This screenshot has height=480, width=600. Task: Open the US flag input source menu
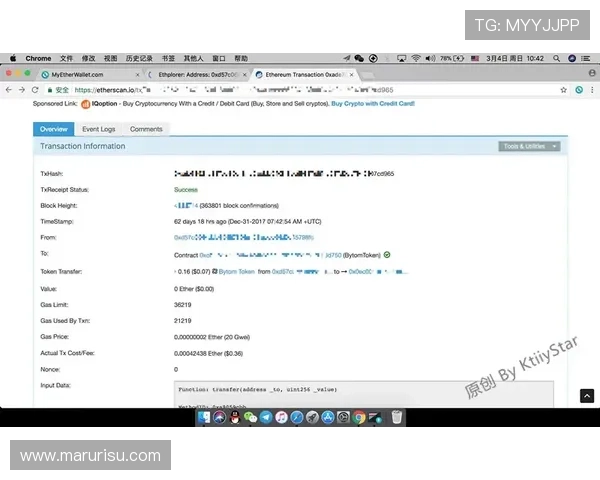pyautogui.click(x=475, y=58)
